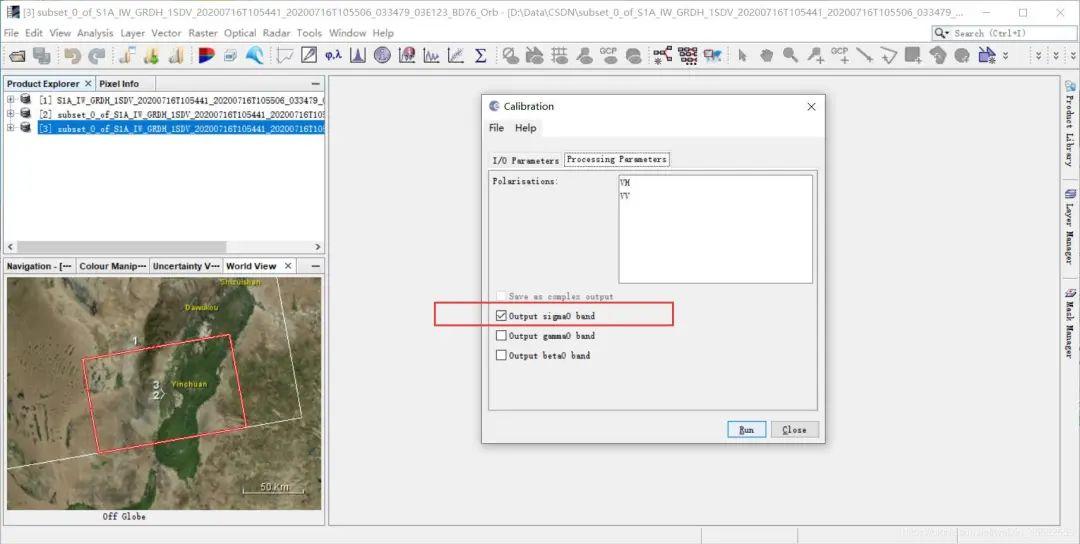Click the Redo toolbar icon

pos(96,56)
